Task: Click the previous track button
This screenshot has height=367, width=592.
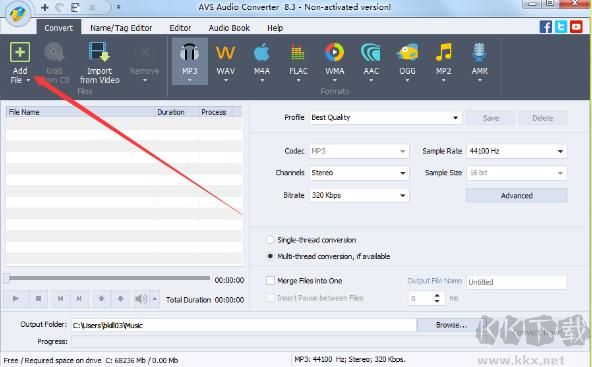Action: click(x=60, y=299)
